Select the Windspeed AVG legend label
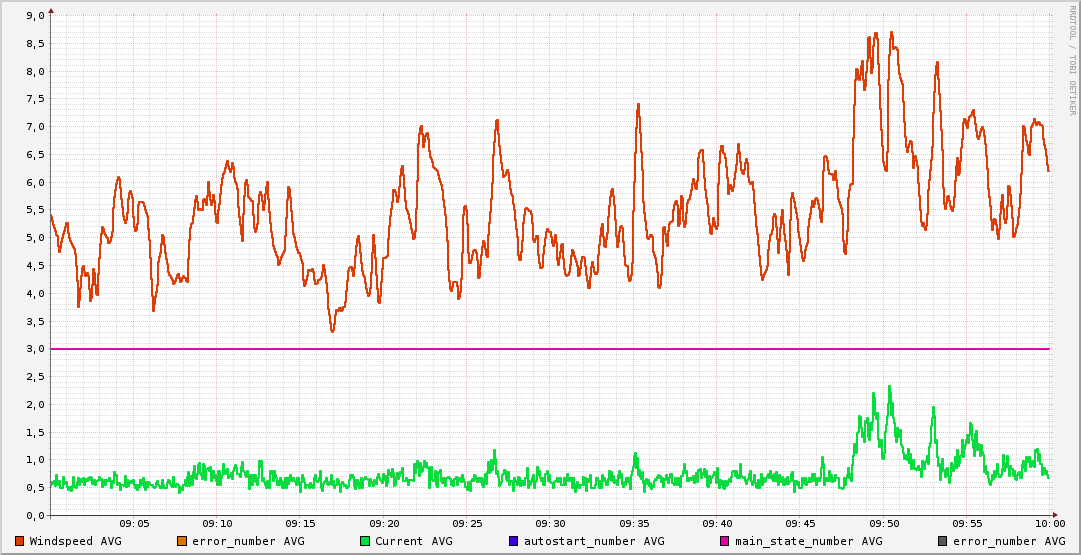This screenshot has width=1081, height=555. (x=75, y=541)
